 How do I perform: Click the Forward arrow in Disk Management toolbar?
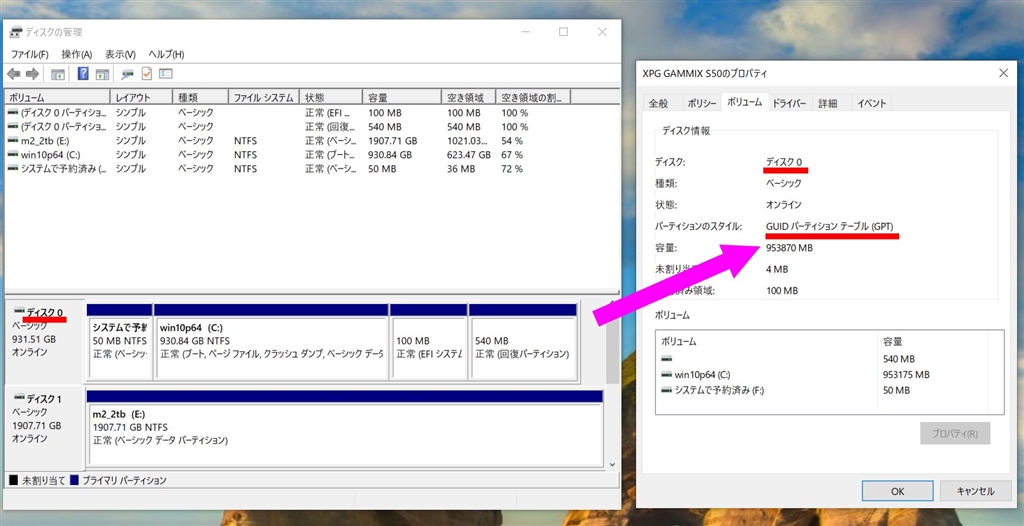coord(33,74)
